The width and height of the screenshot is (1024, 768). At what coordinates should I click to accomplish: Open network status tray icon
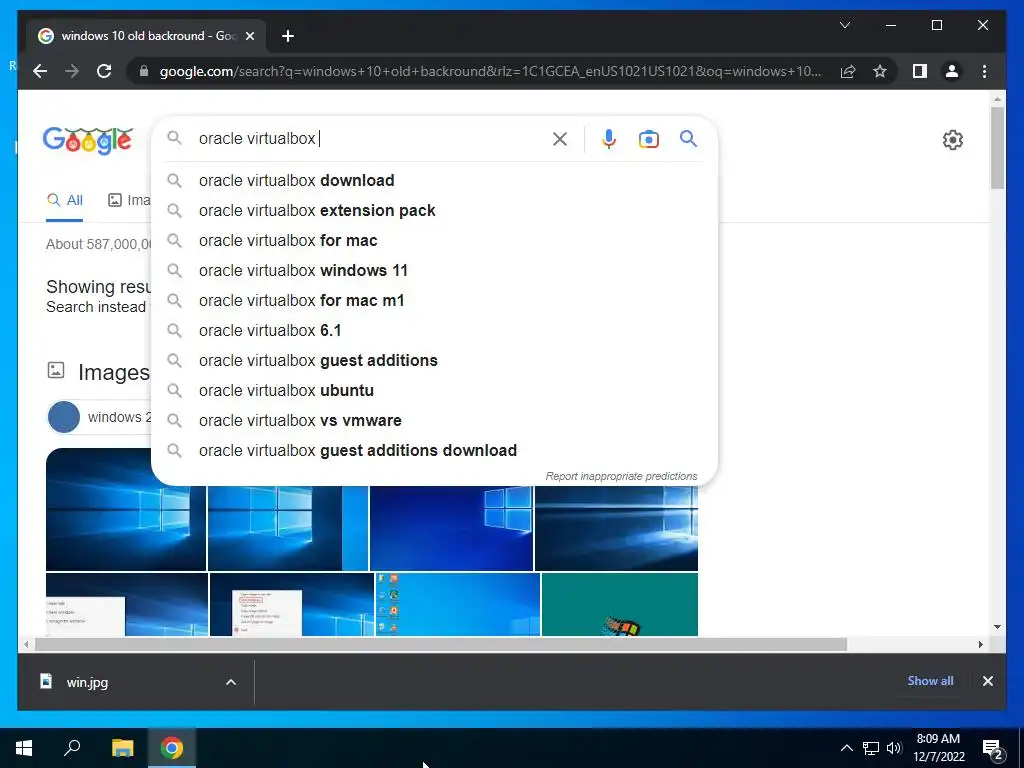[x=871, y=748]
